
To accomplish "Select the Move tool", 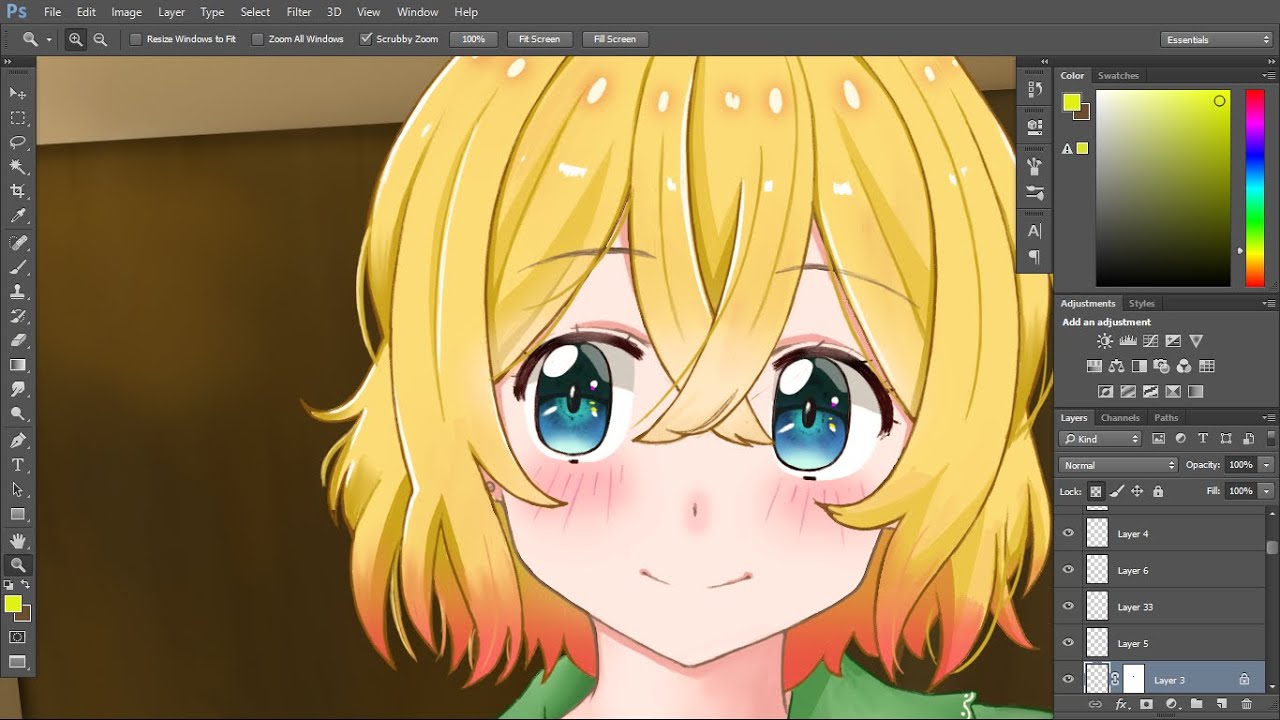I will (18, 92).
